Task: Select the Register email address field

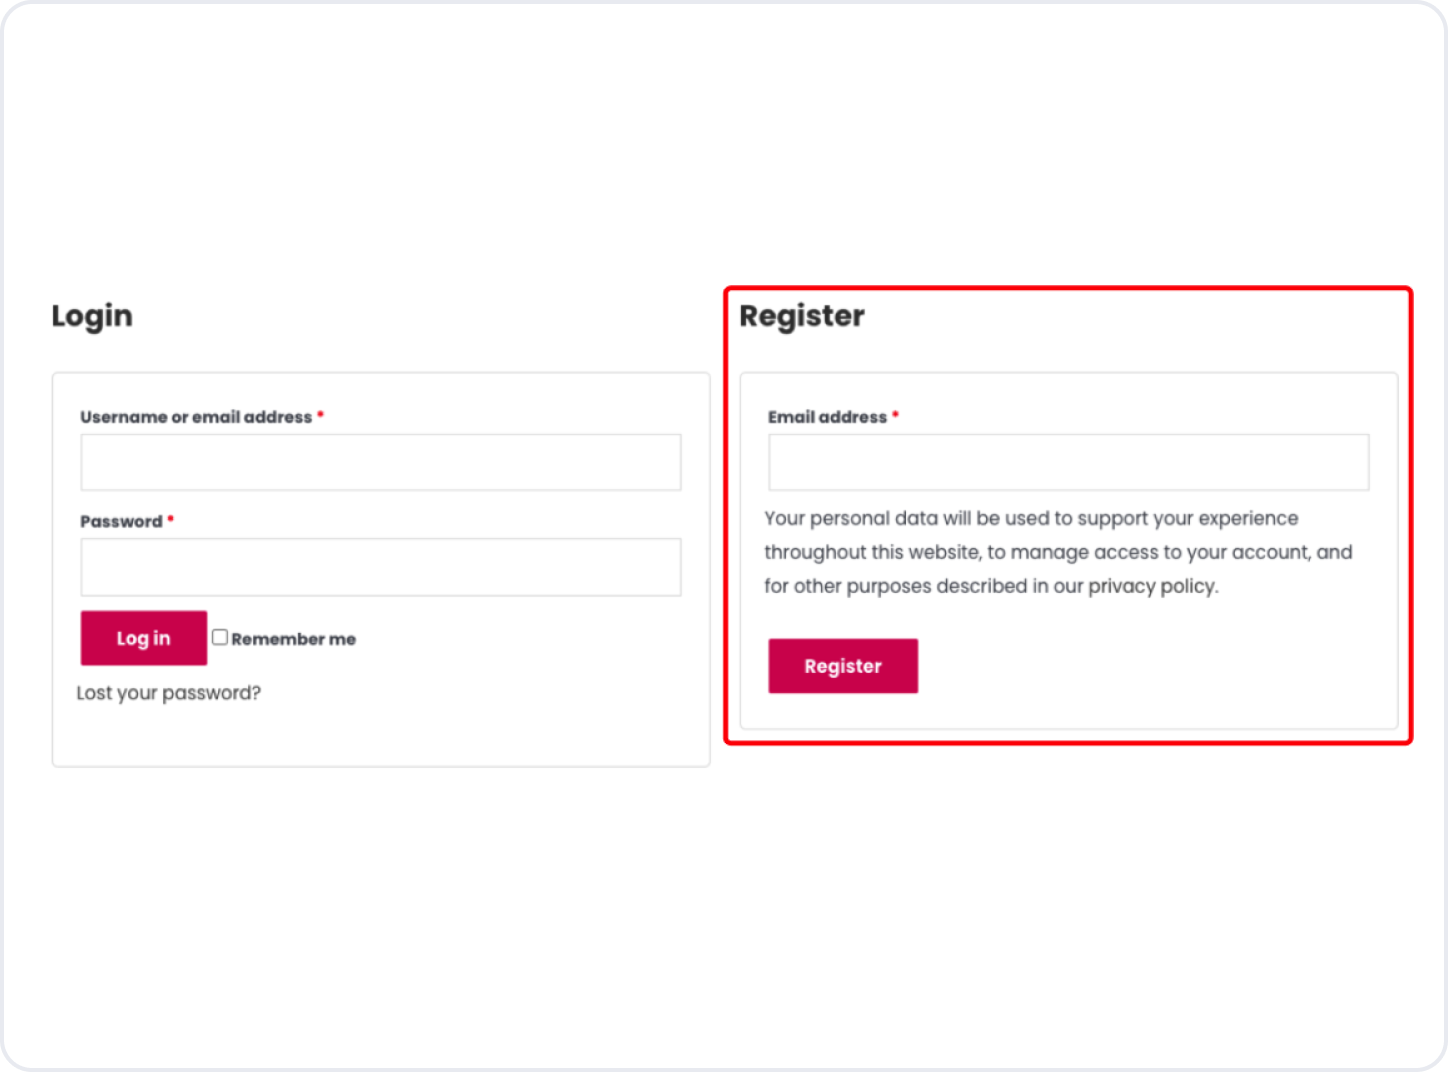Action: 1068,462
